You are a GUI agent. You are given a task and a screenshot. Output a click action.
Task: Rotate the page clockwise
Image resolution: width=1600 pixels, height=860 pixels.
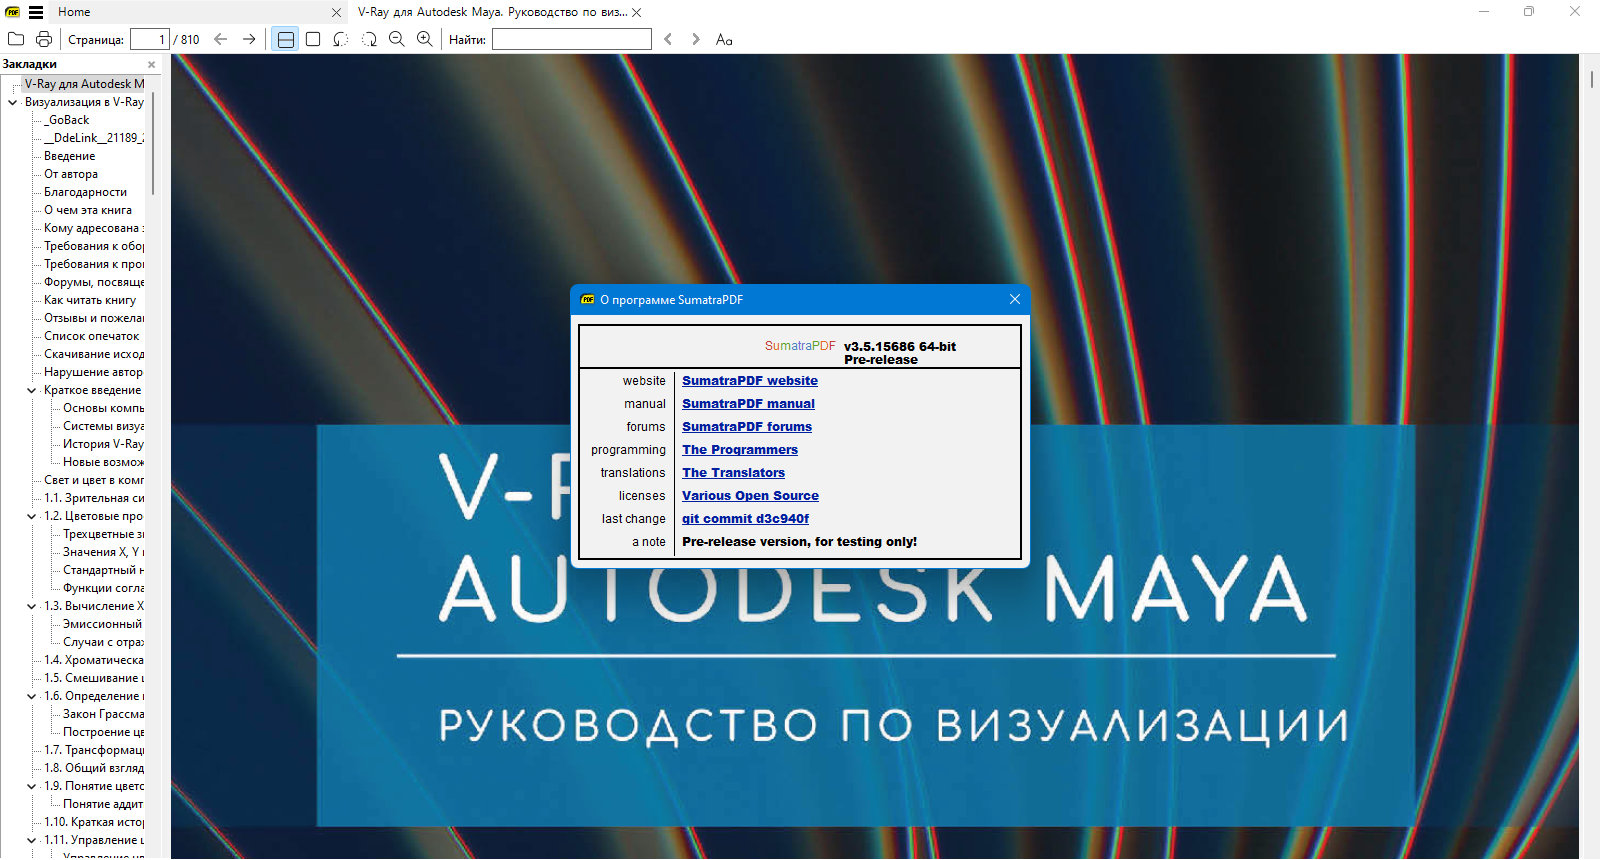369,39
